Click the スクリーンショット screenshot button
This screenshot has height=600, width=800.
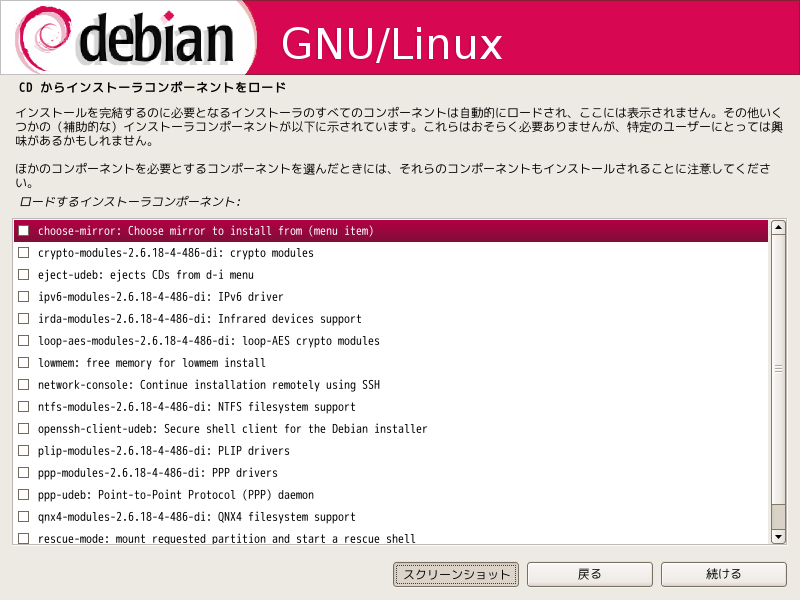[456, 574]
